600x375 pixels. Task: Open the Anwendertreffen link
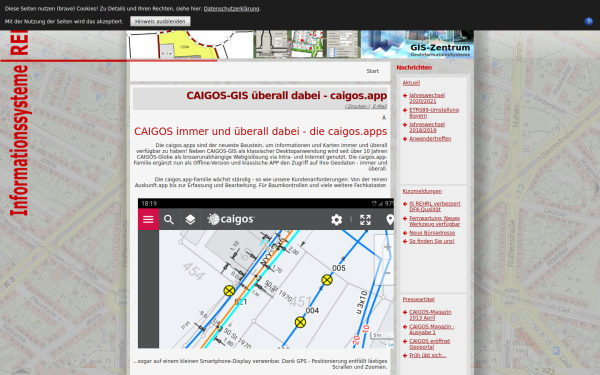click(430, 139)
